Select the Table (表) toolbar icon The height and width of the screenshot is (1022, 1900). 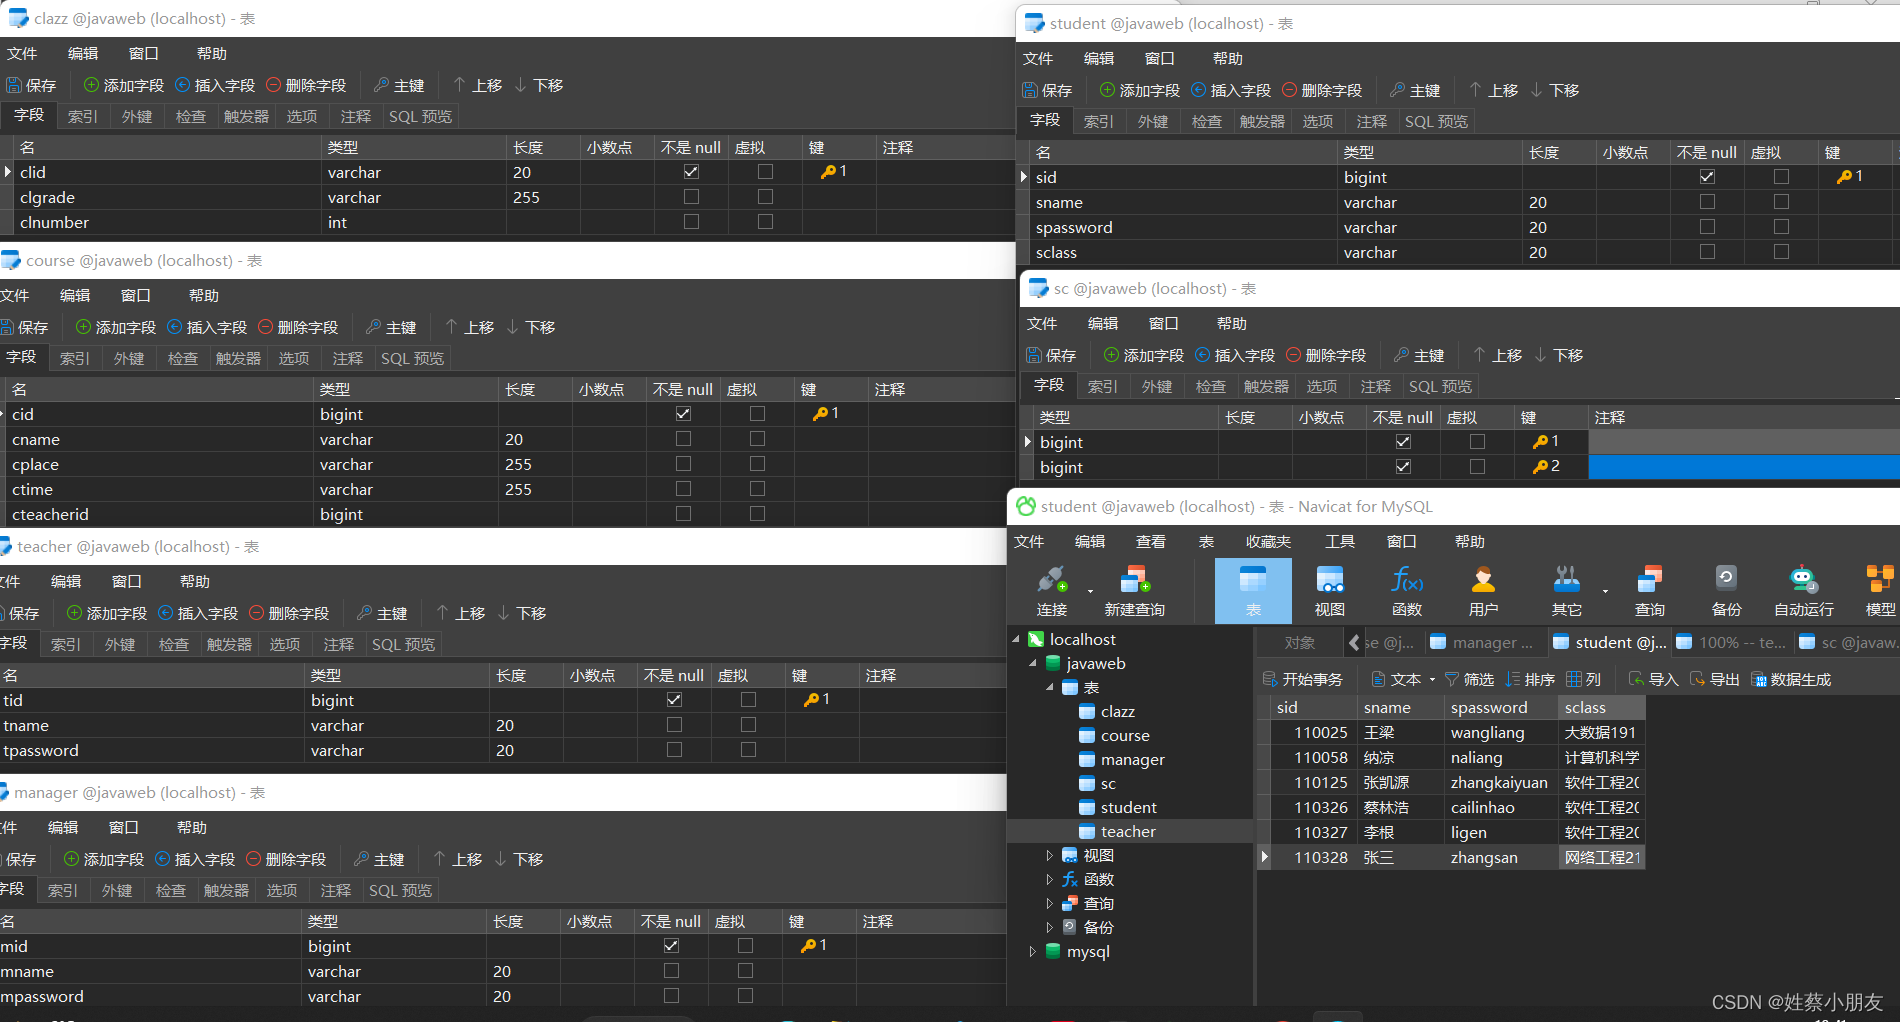(1253, 590)
